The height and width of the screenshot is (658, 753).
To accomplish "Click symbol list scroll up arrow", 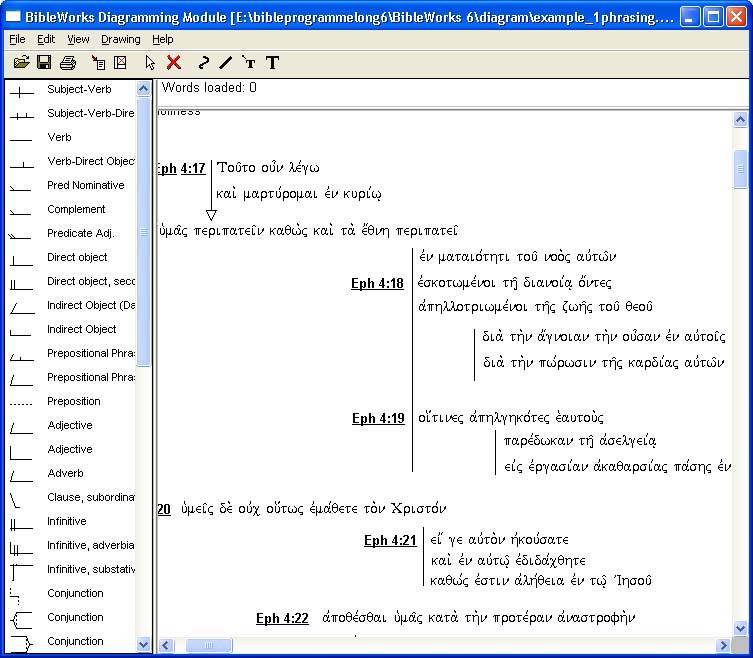I will pos(143,89).
